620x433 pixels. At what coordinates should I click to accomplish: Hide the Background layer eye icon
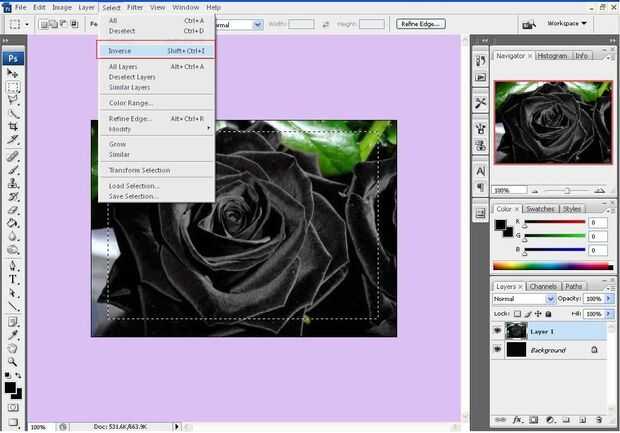(x=497, y=349)
